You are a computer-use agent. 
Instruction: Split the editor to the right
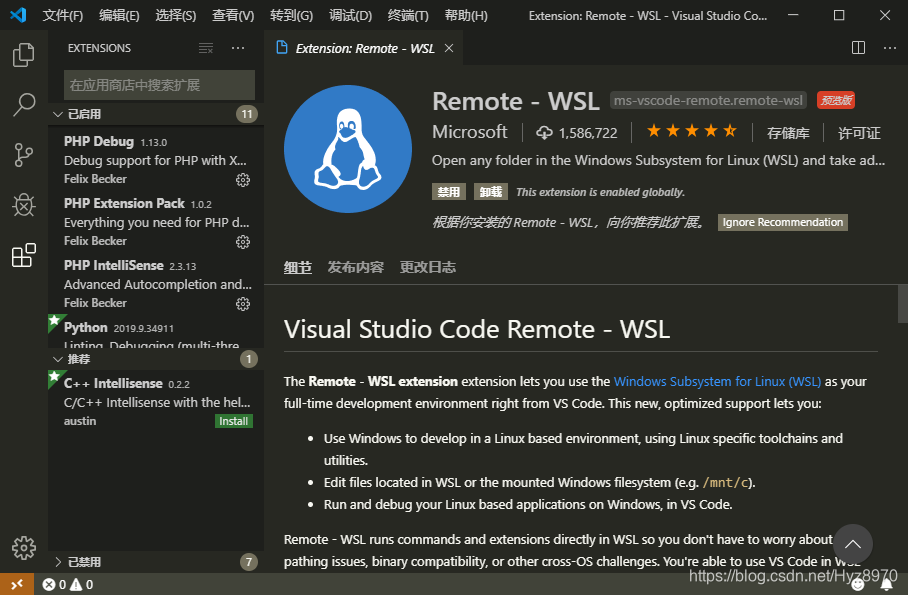858,48
